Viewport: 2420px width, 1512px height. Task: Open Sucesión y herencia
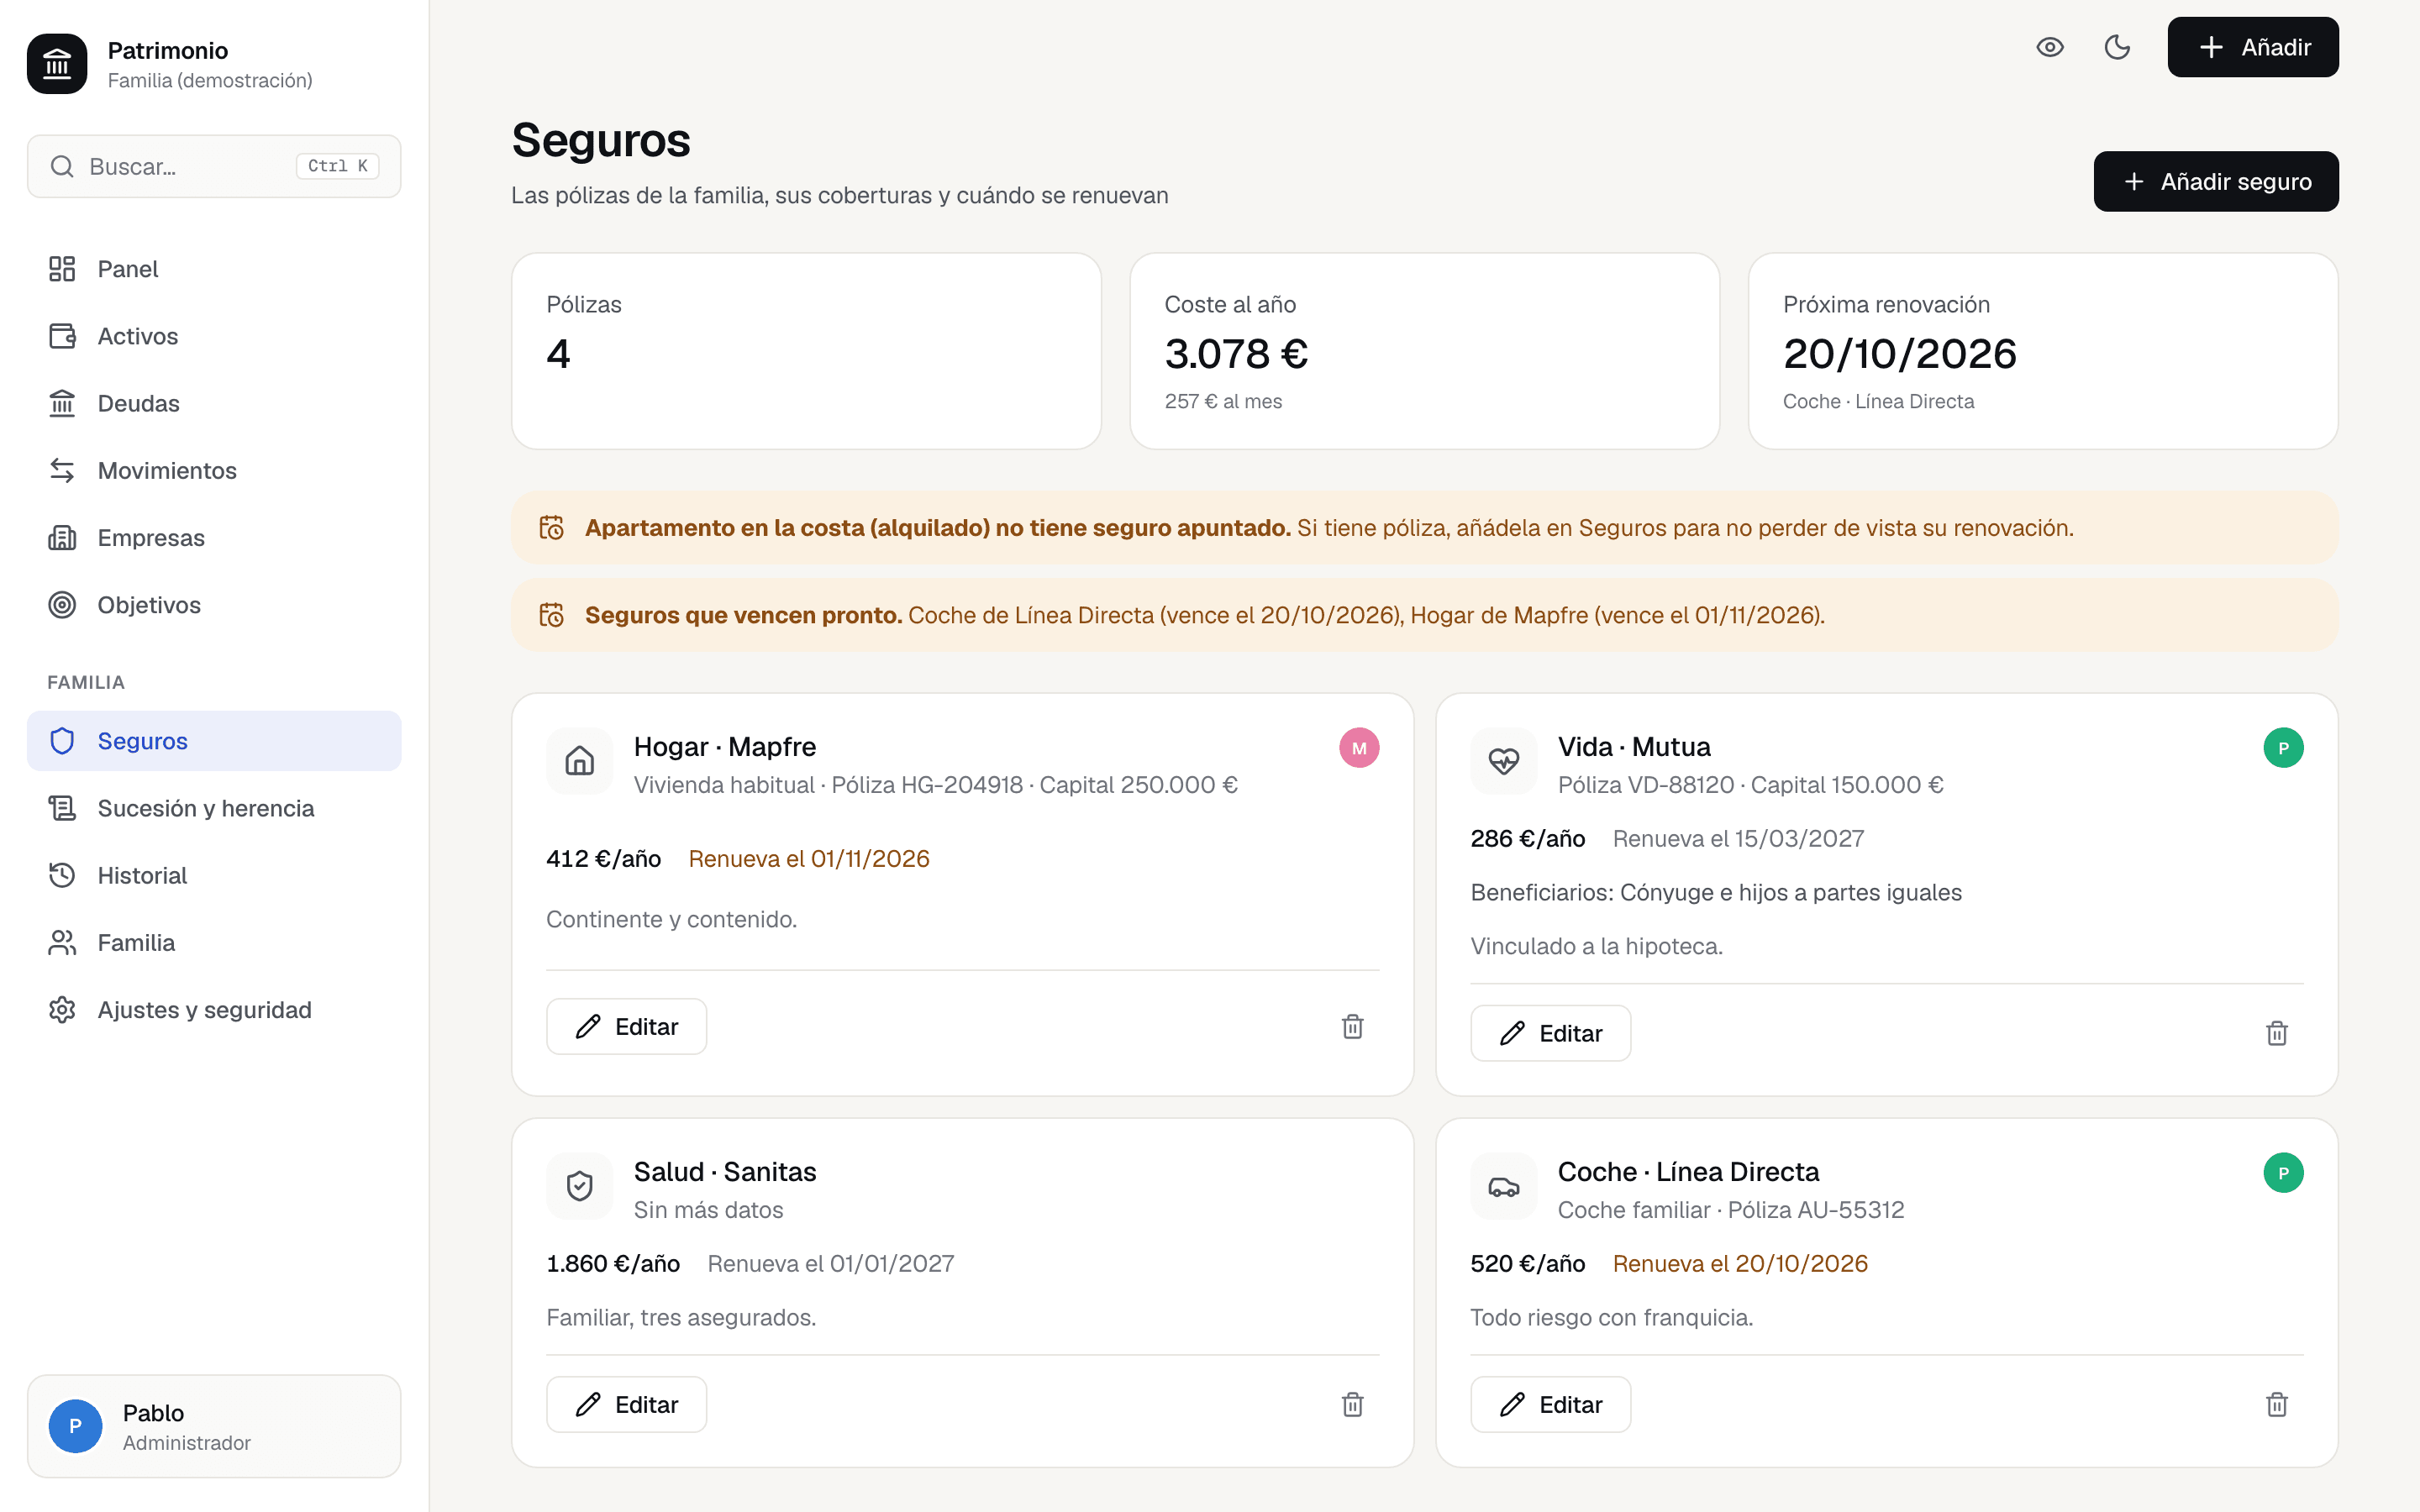point(214,808)
